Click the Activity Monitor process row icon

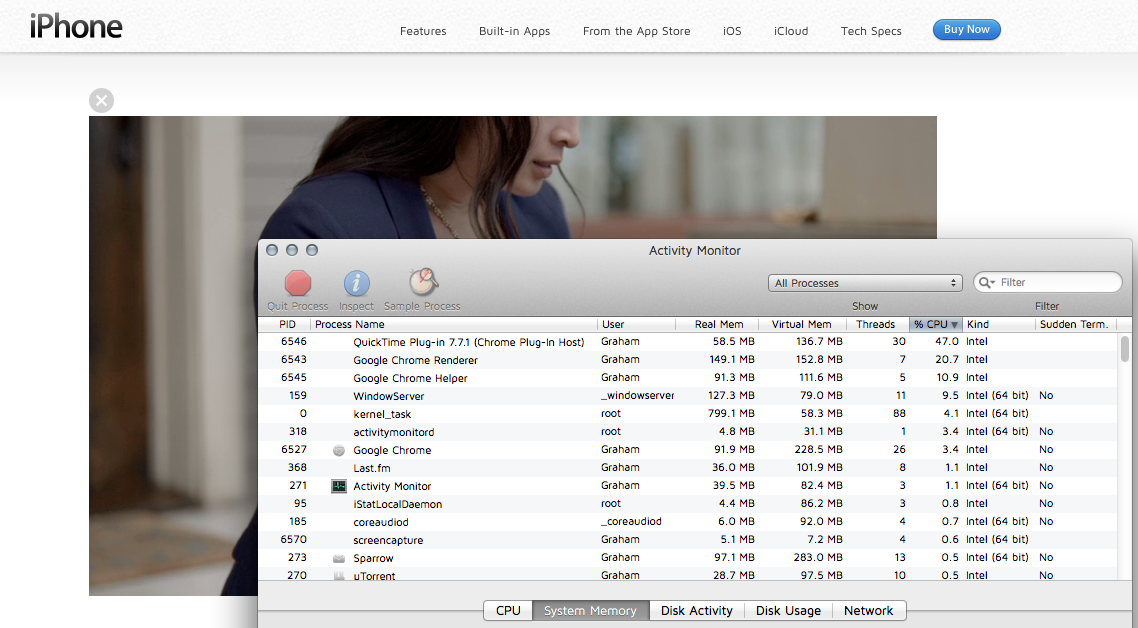tap(339, 486)
